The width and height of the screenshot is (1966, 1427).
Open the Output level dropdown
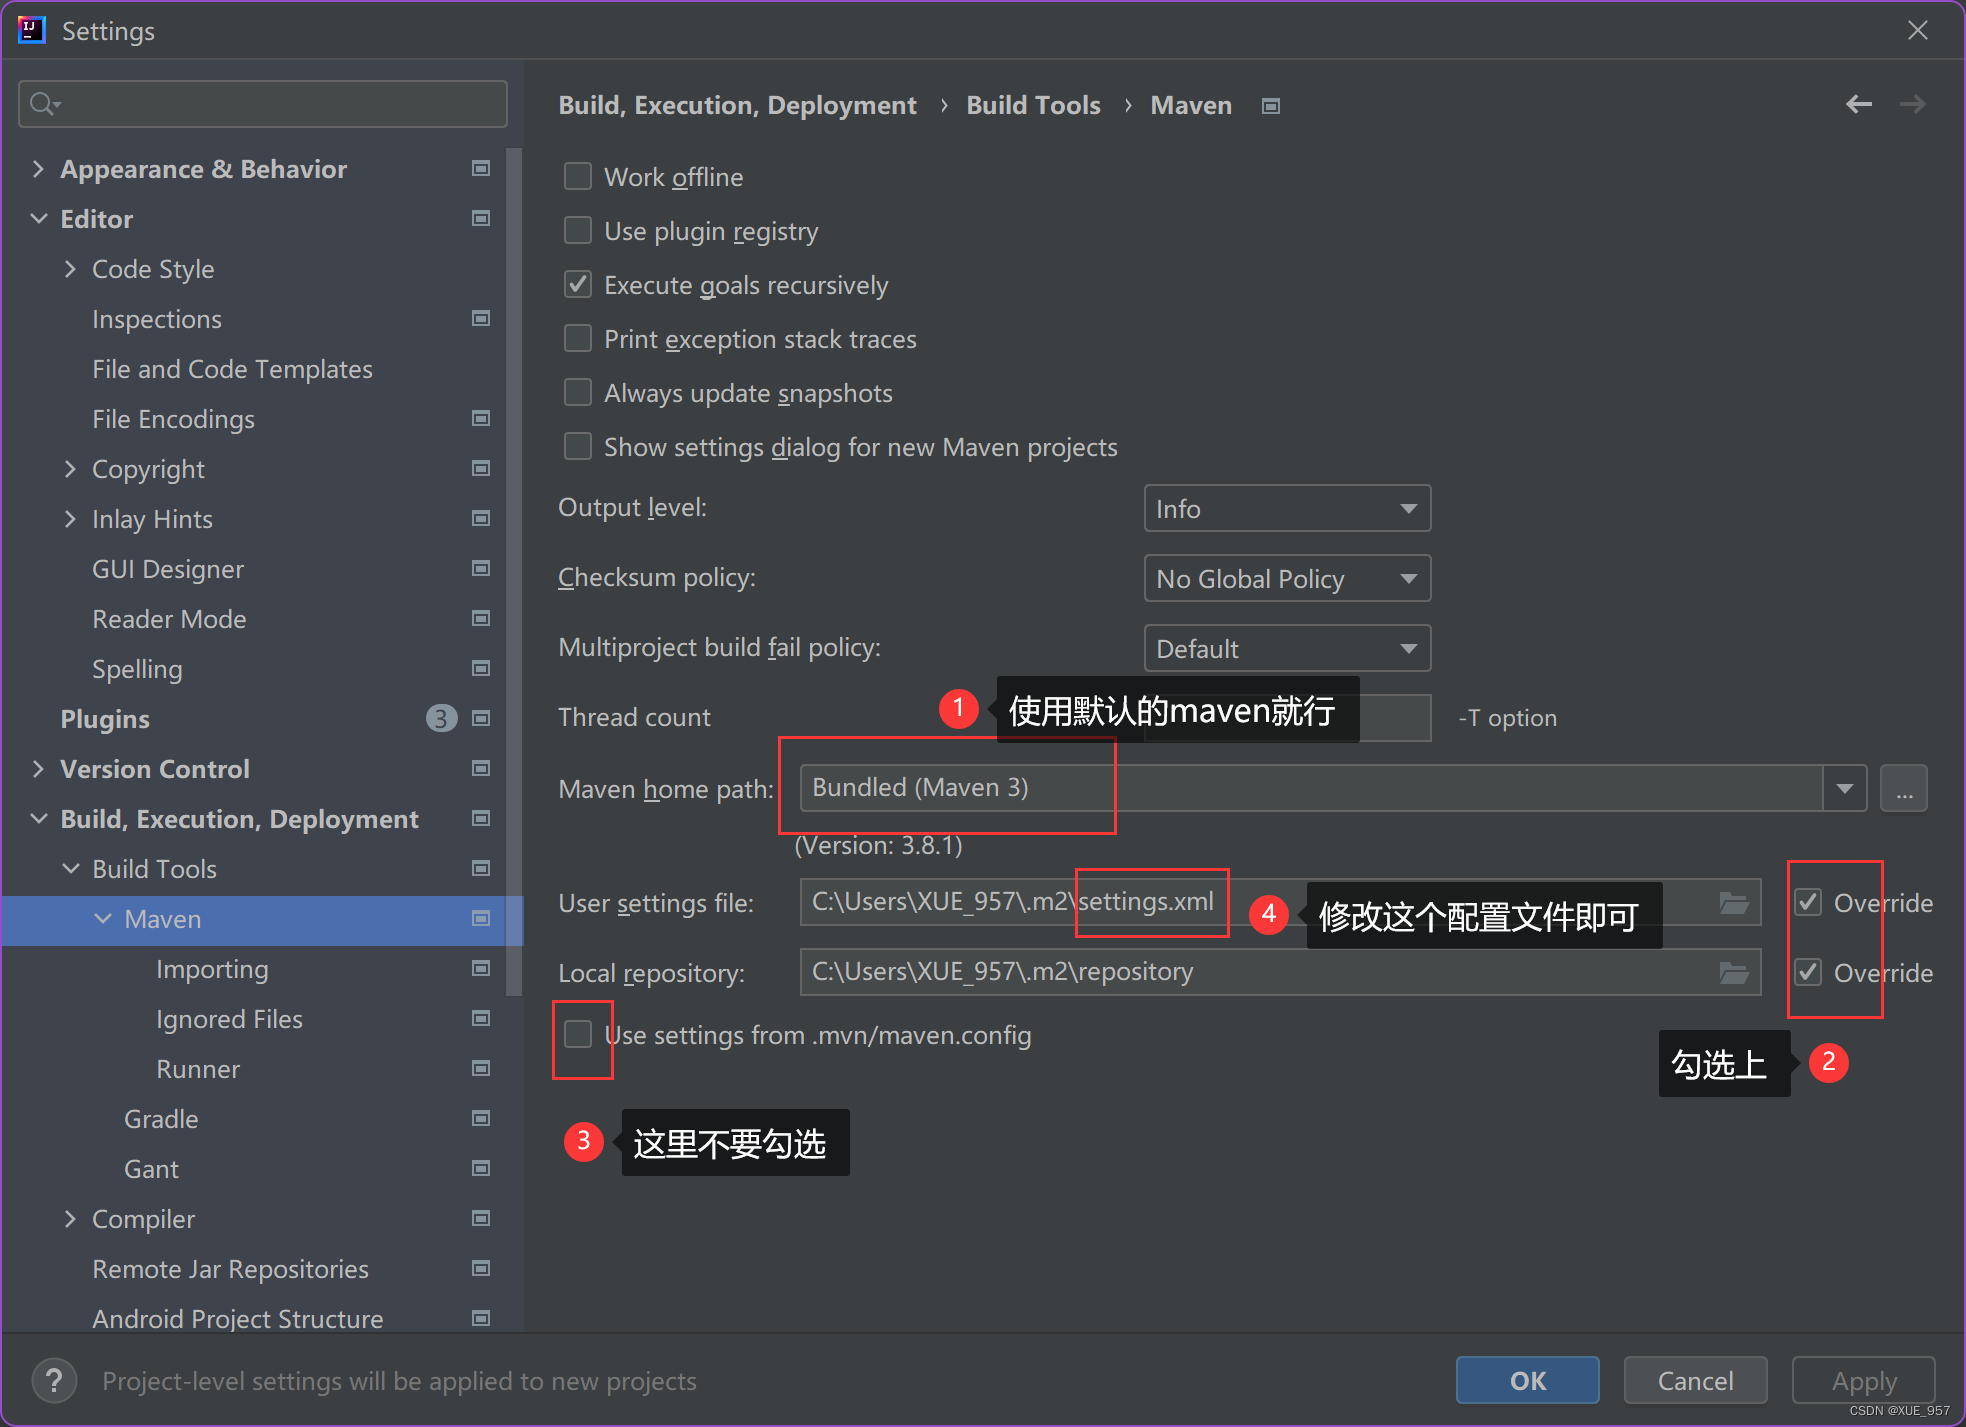point(1287,509)
